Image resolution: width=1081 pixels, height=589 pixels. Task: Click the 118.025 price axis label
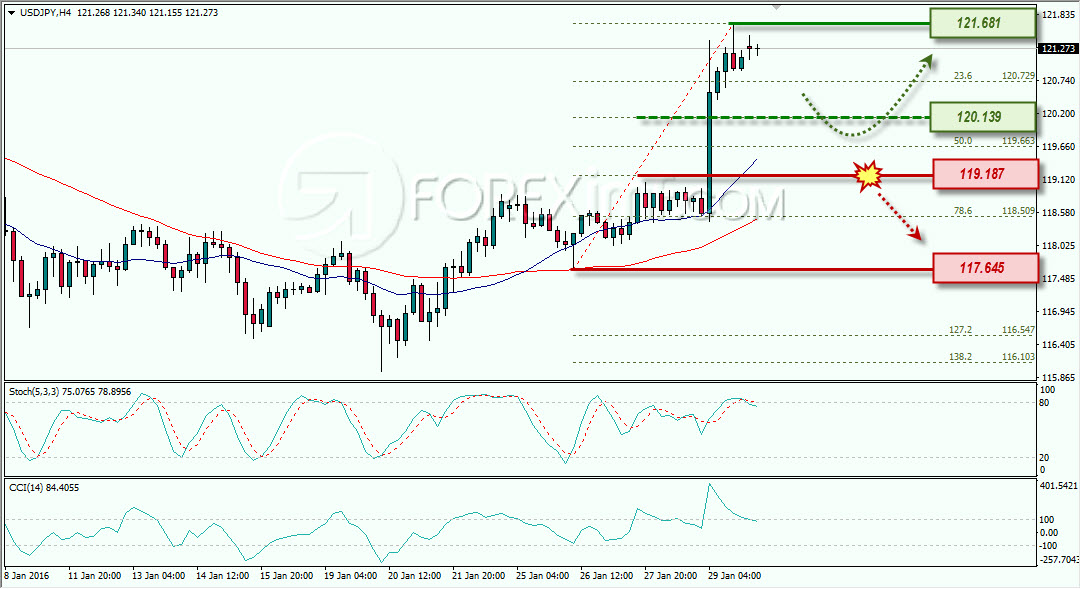tap(1058, 246)
